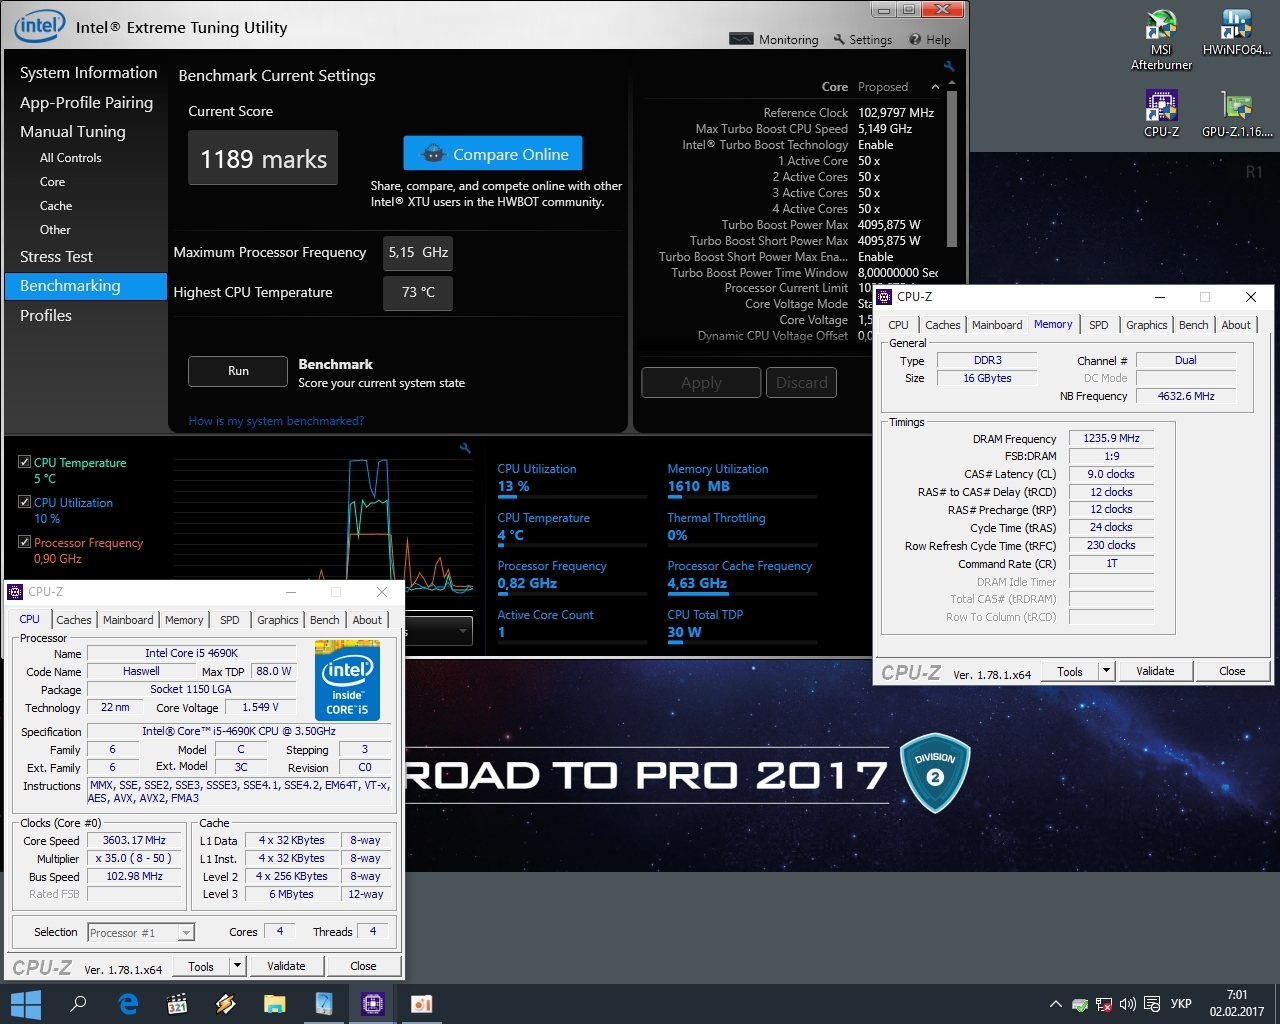Show hidden system tray icons

click(x=1055, y=1004)
